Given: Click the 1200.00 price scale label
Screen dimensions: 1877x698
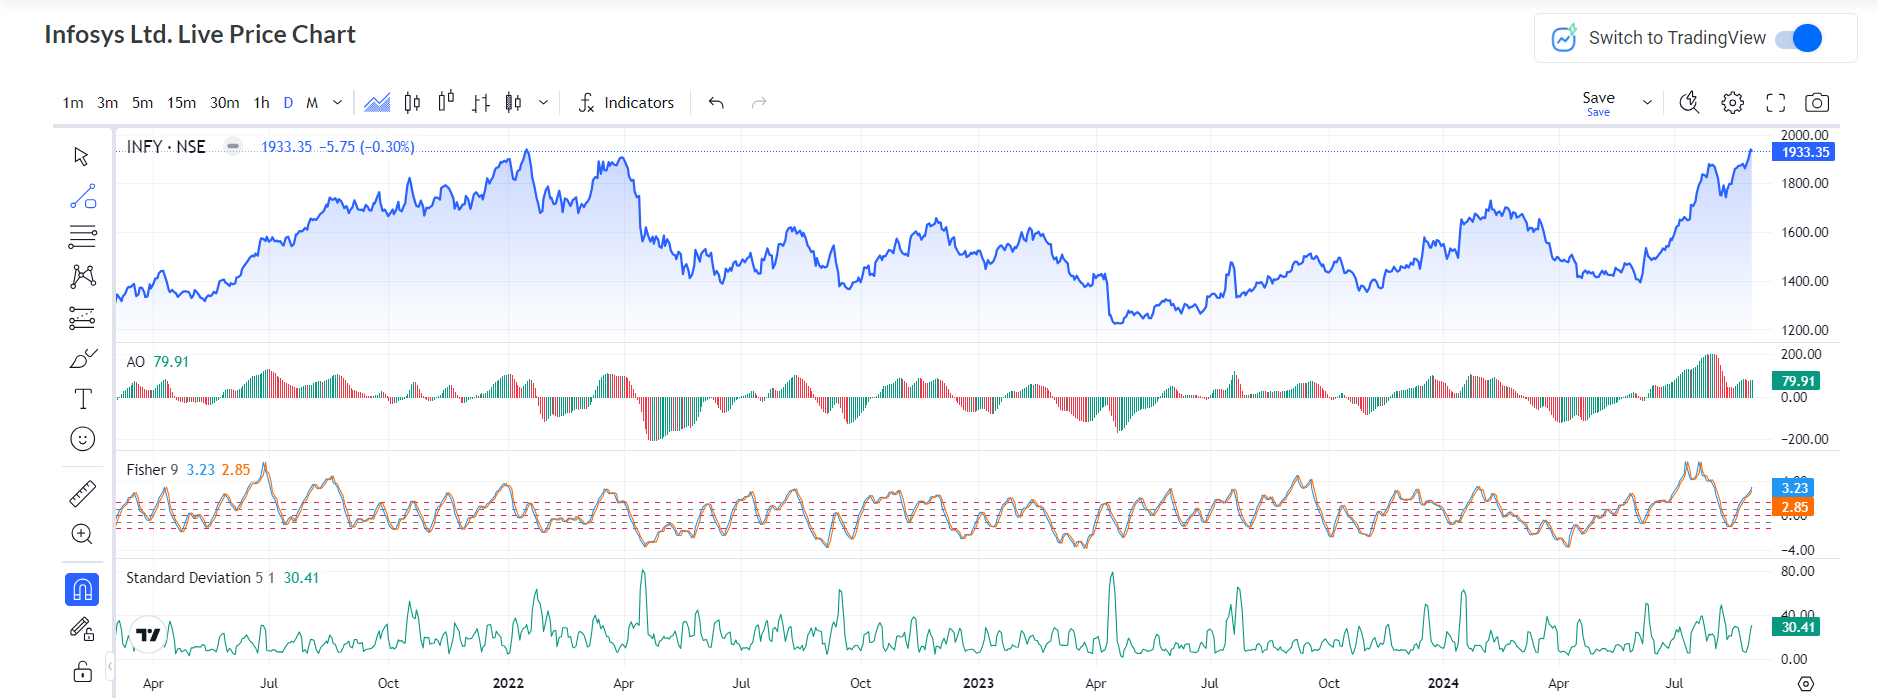Looking at the screenshot, I should coord(1804,330).
